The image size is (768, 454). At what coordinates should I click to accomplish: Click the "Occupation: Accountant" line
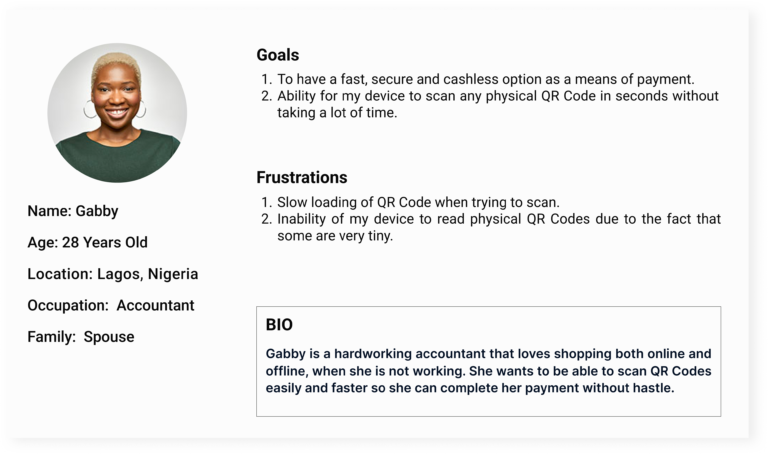click(x=110, y=305)
